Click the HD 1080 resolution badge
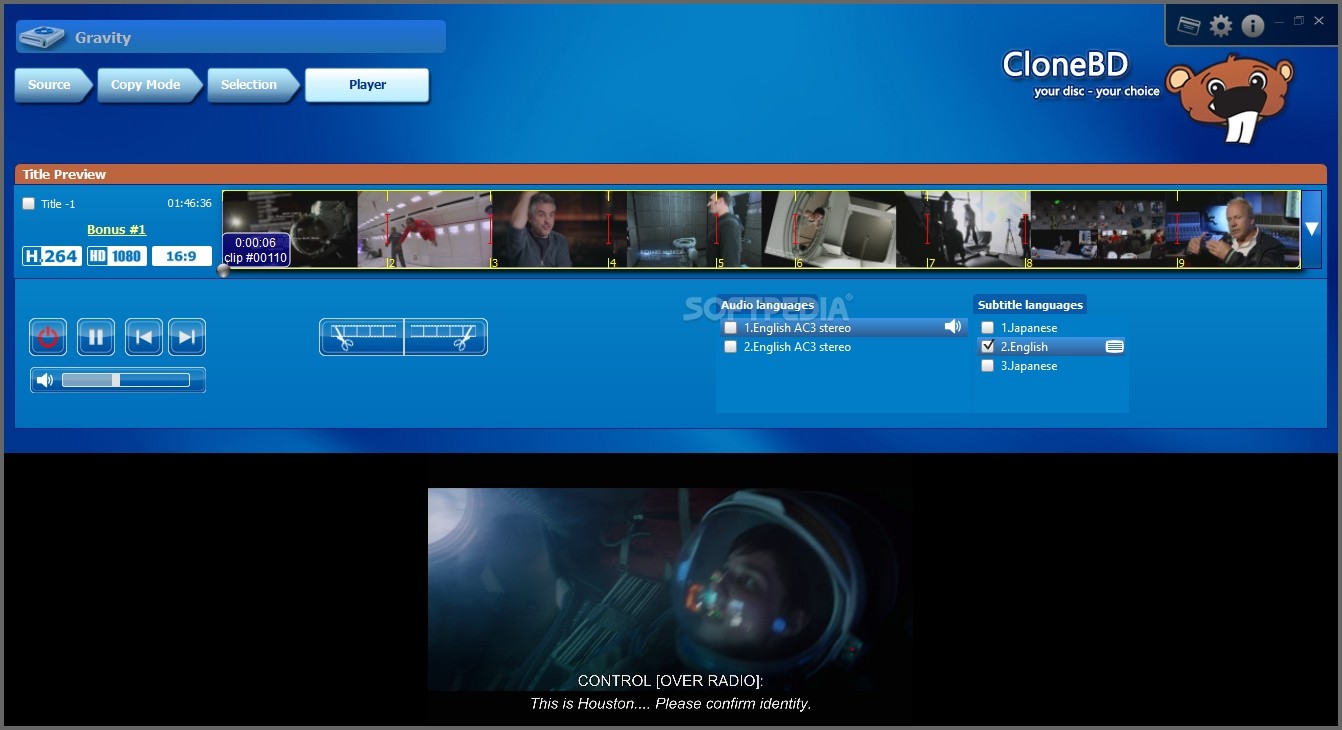 (x=116, y=256)
